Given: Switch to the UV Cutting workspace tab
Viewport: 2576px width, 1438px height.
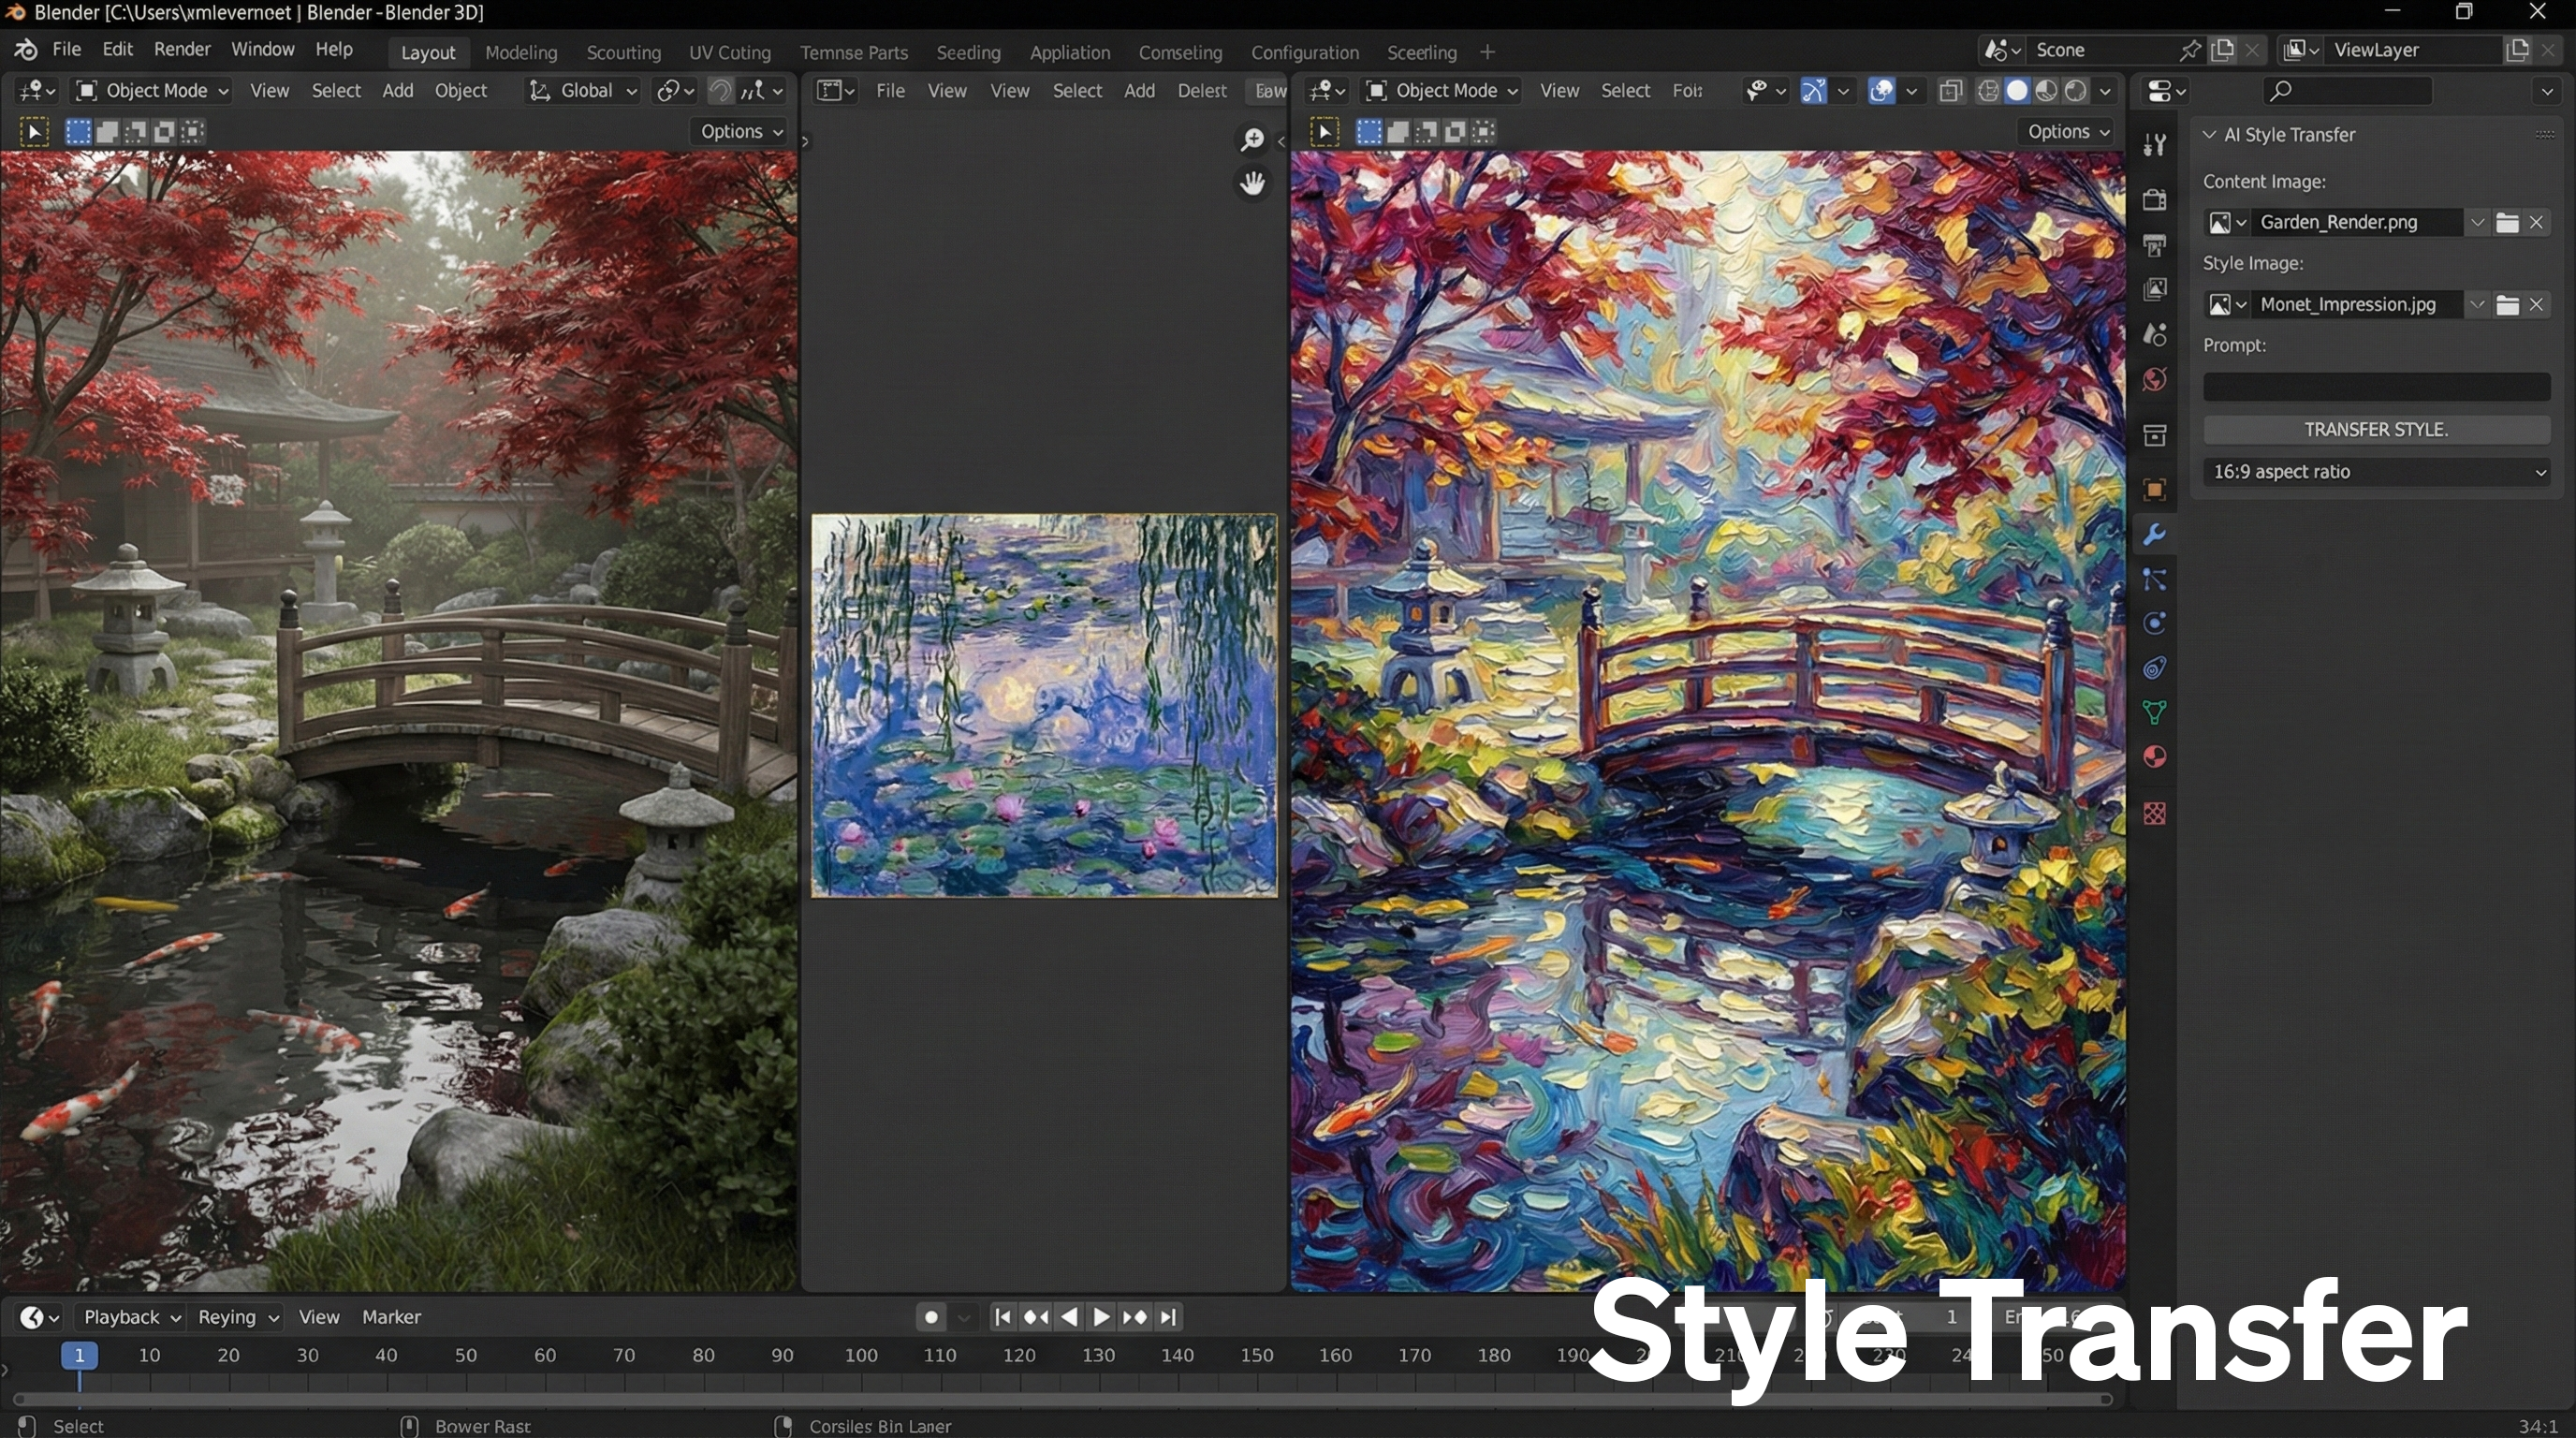Looking at the screenshot, I should [x=731, y=52].
